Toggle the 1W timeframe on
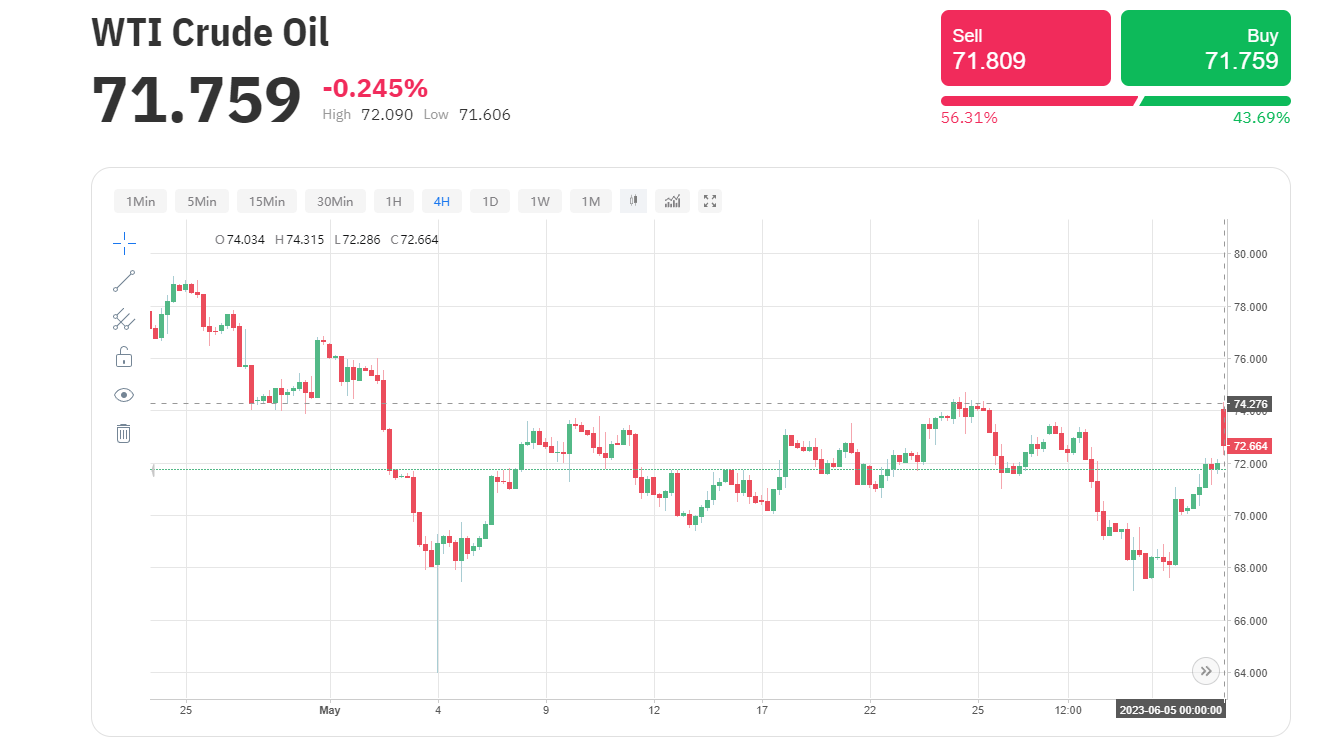Image resolution: width=1344 pixels, height=754 pixels. 539,201
